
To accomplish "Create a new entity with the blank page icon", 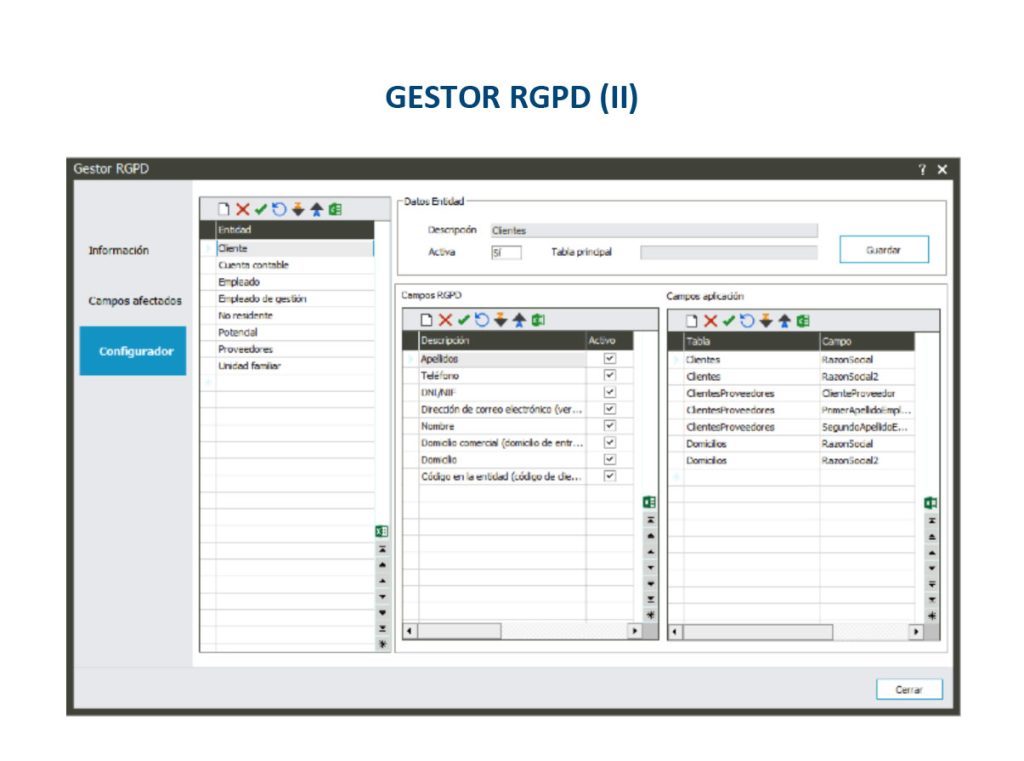I will (x=224, y=210).
